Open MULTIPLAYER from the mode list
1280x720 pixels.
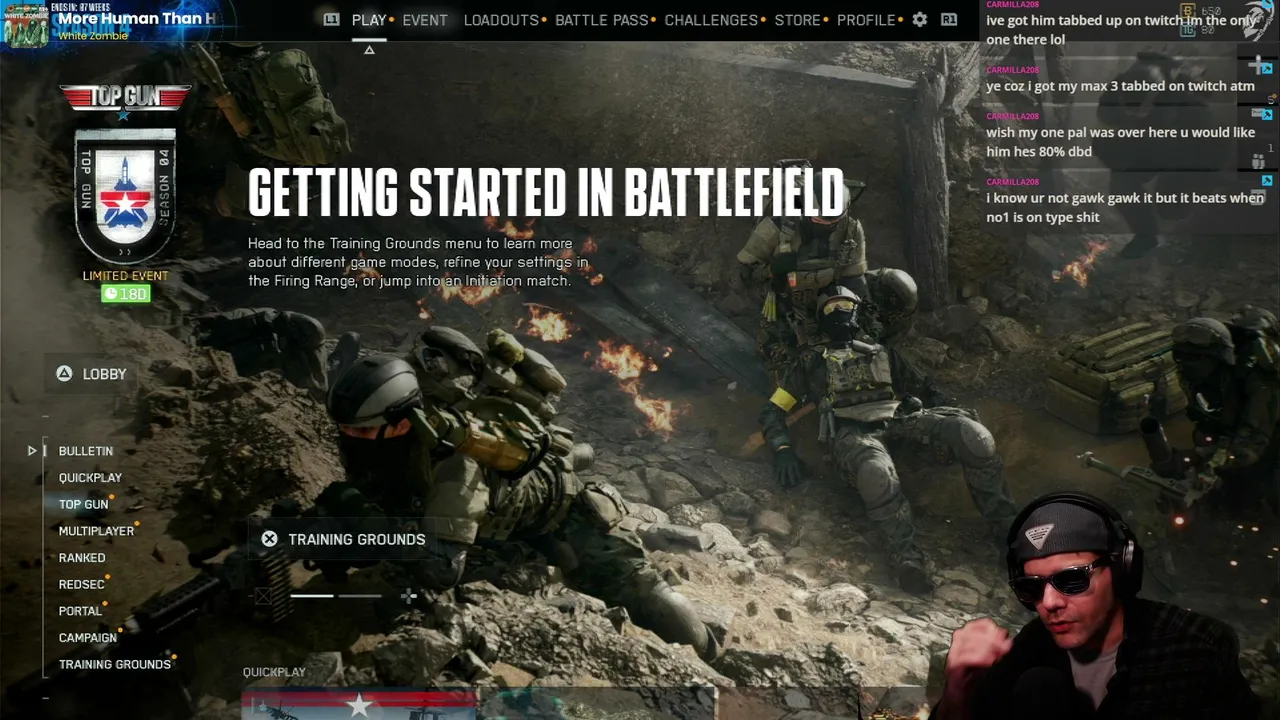pyautogui.click(x=96, y=531)
